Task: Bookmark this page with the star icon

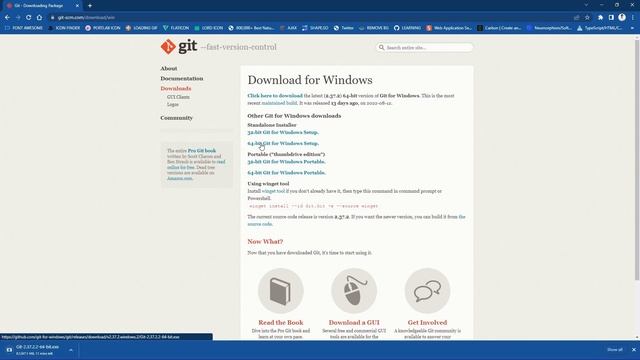Action: pos(587,18)
